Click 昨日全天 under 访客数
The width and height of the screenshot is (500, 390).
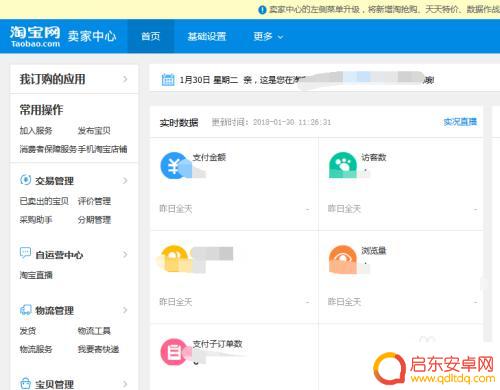(344, 209)
